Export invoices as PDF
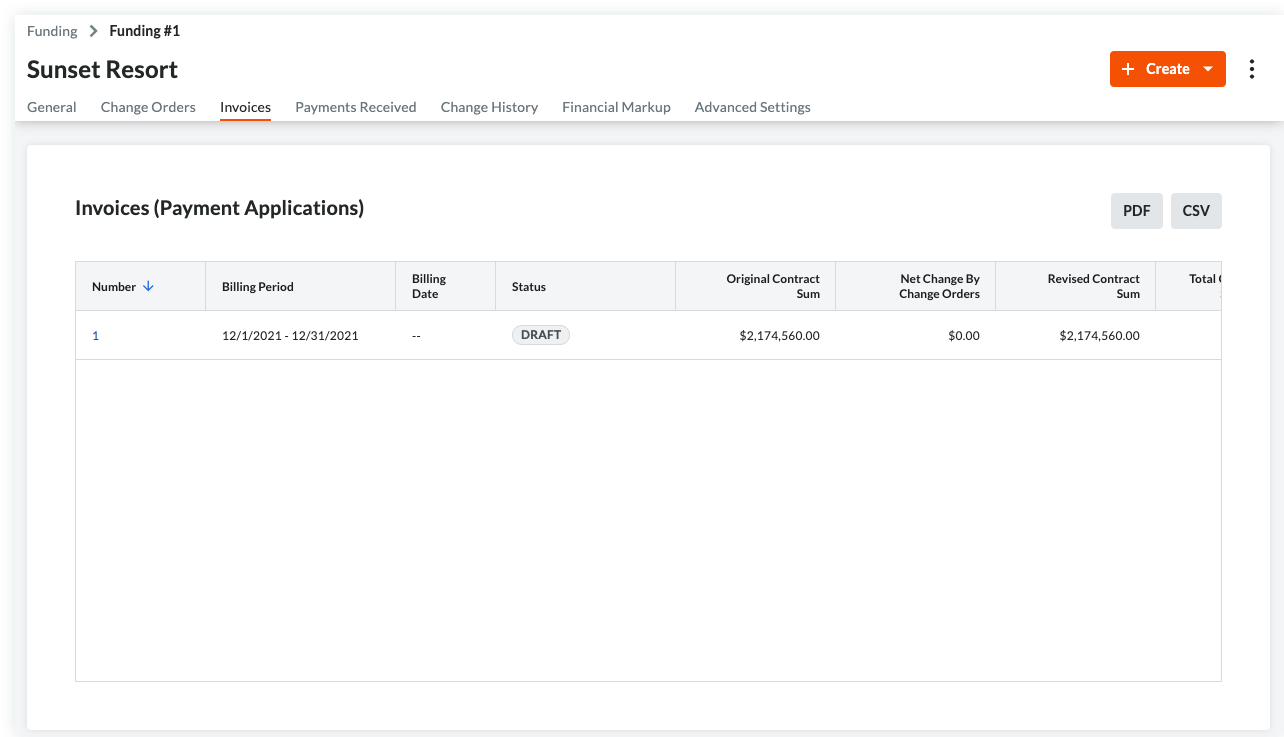The image size is (1284, 737). pyautogui.click(x=1136, y=210)
